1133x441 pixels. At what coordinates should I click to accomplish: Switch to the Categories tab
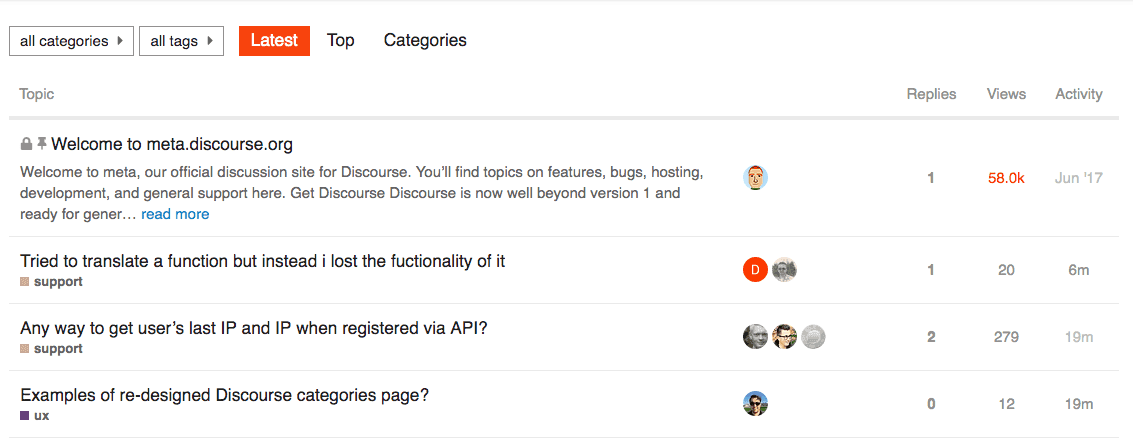(425, 40)
